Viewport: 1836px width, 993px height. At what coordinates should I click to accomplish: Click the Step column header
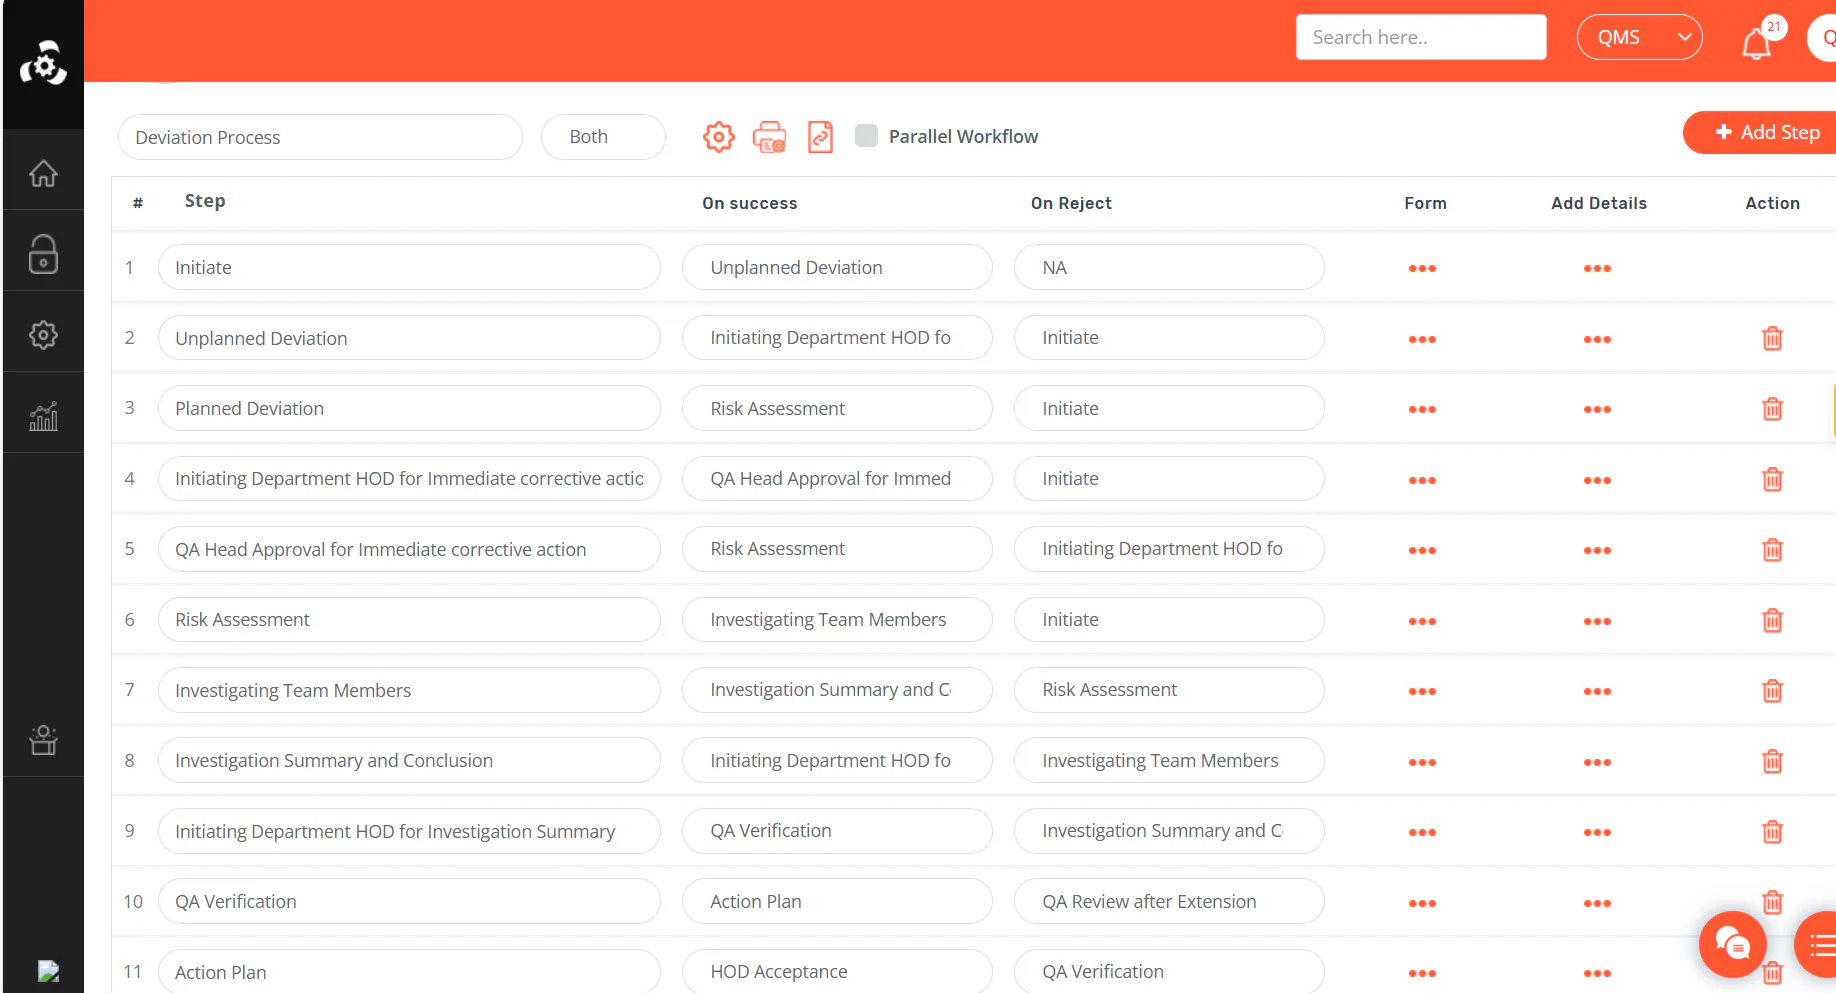205,201
